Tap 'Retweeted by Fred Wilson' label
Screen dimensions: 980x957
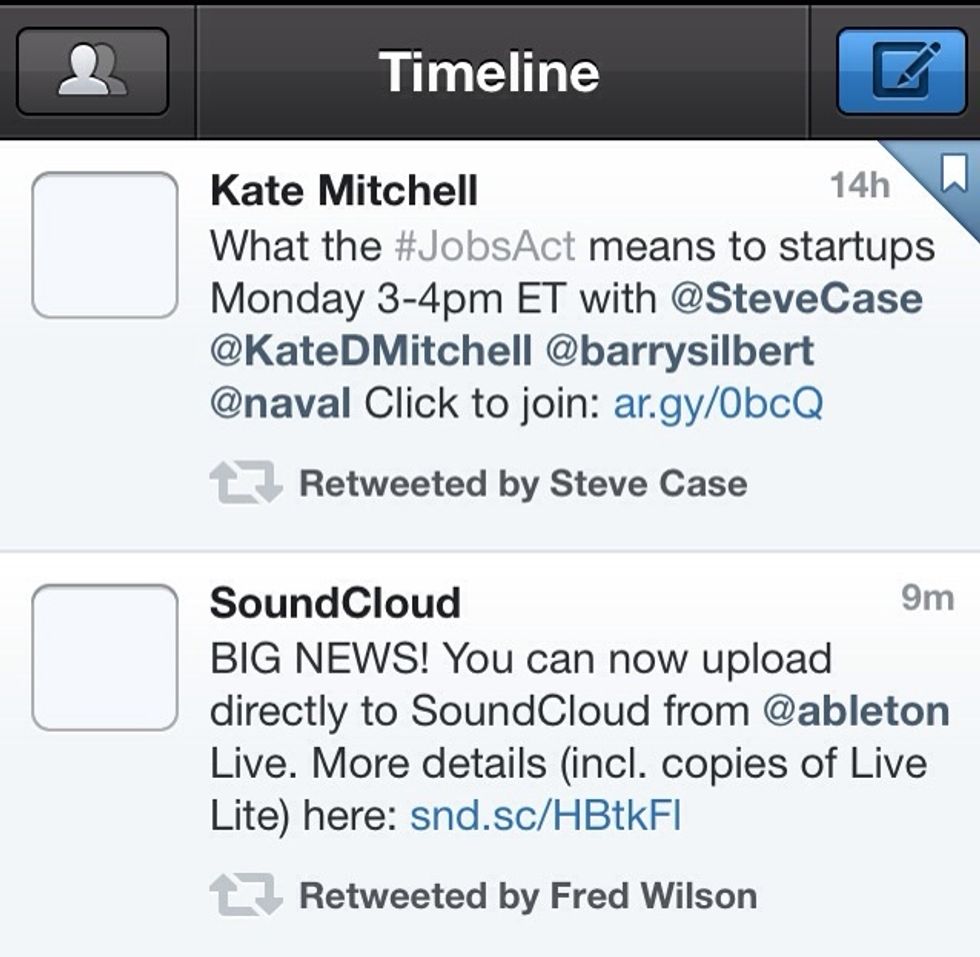528,896
